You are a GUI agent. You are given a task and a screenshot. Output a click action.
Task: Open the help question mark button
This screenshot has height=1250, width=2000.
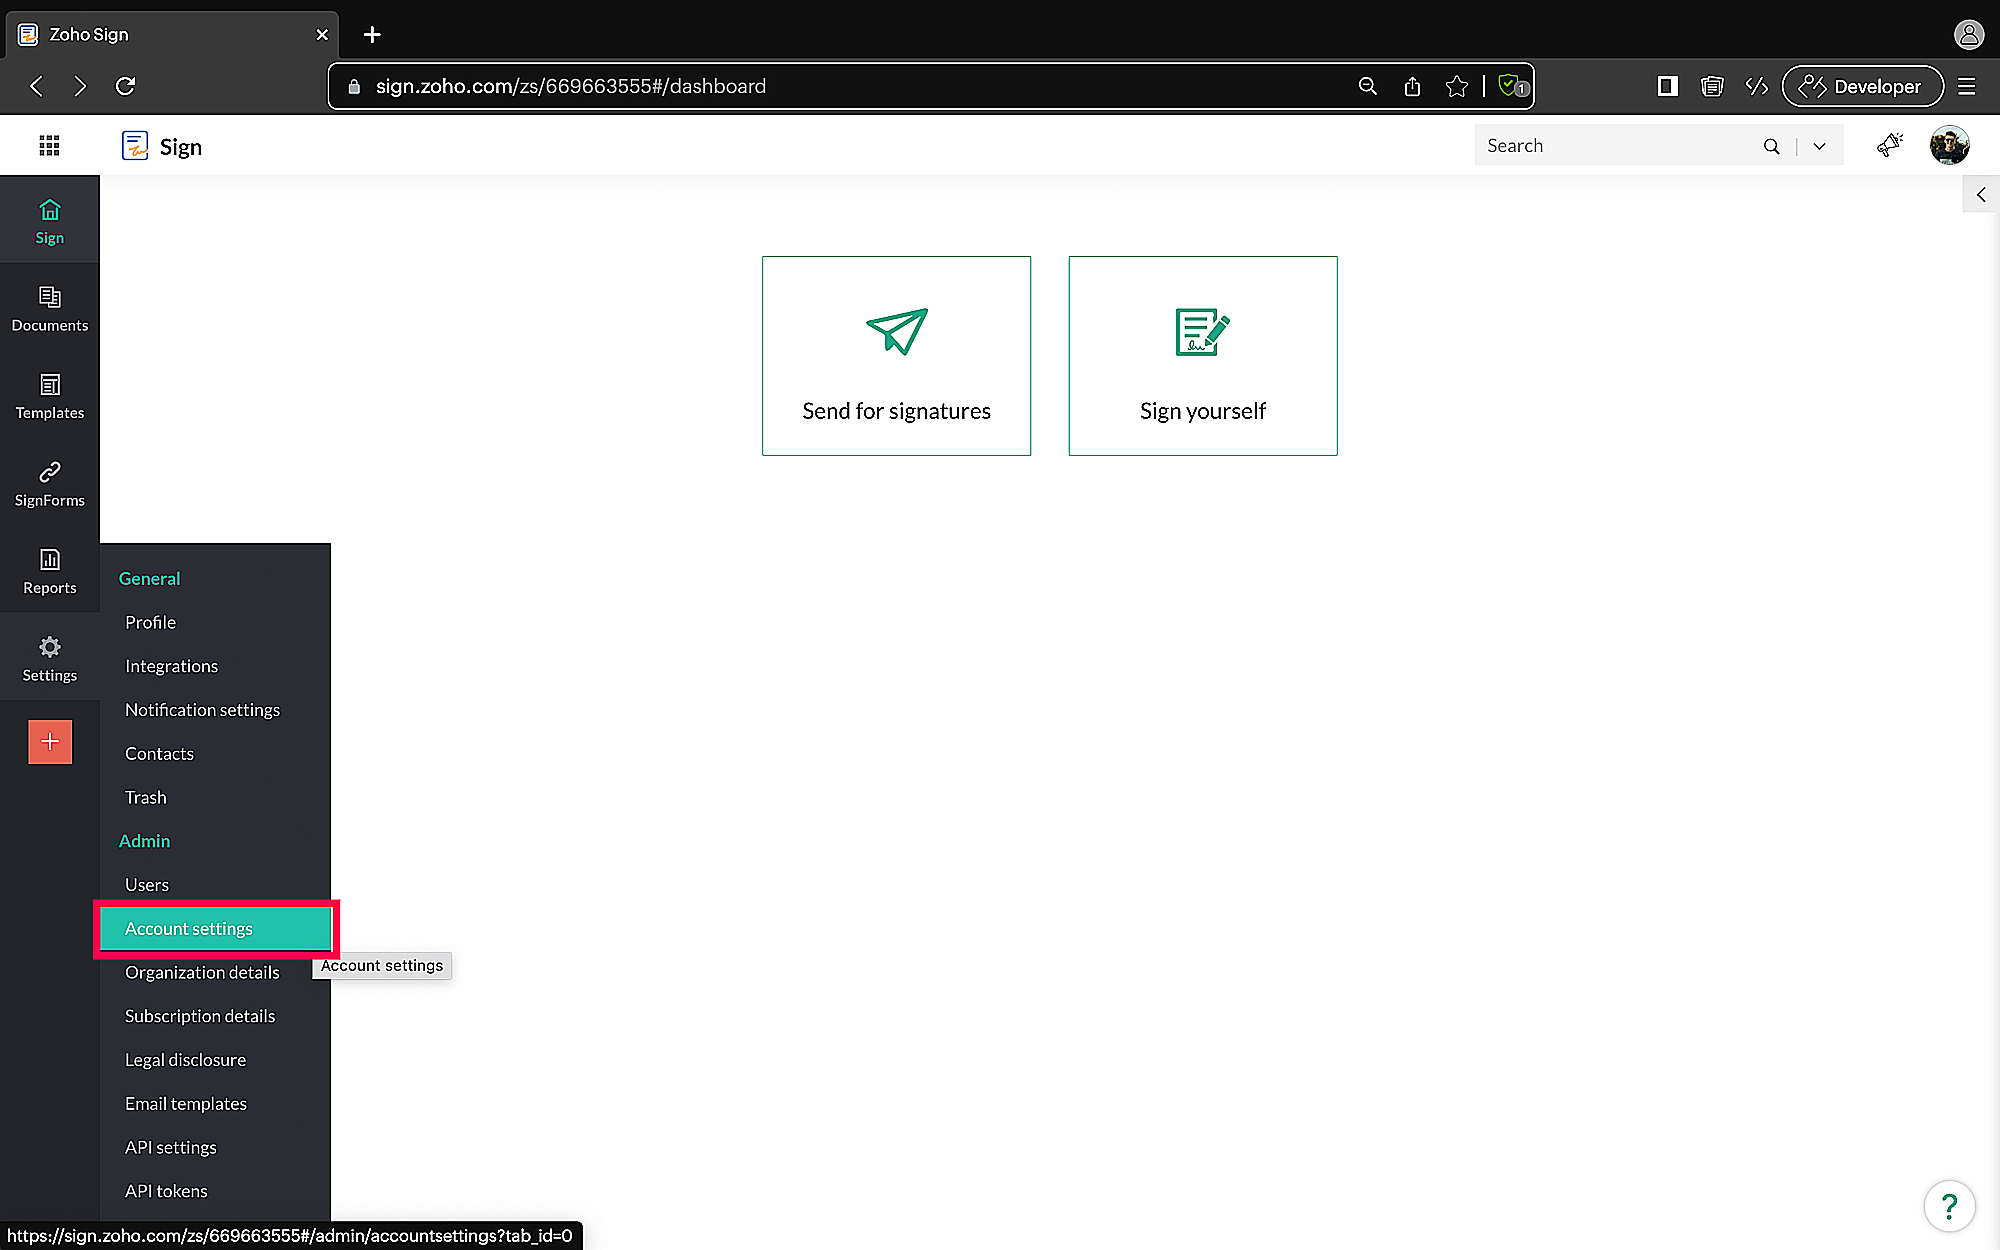pos(1948,1206)
